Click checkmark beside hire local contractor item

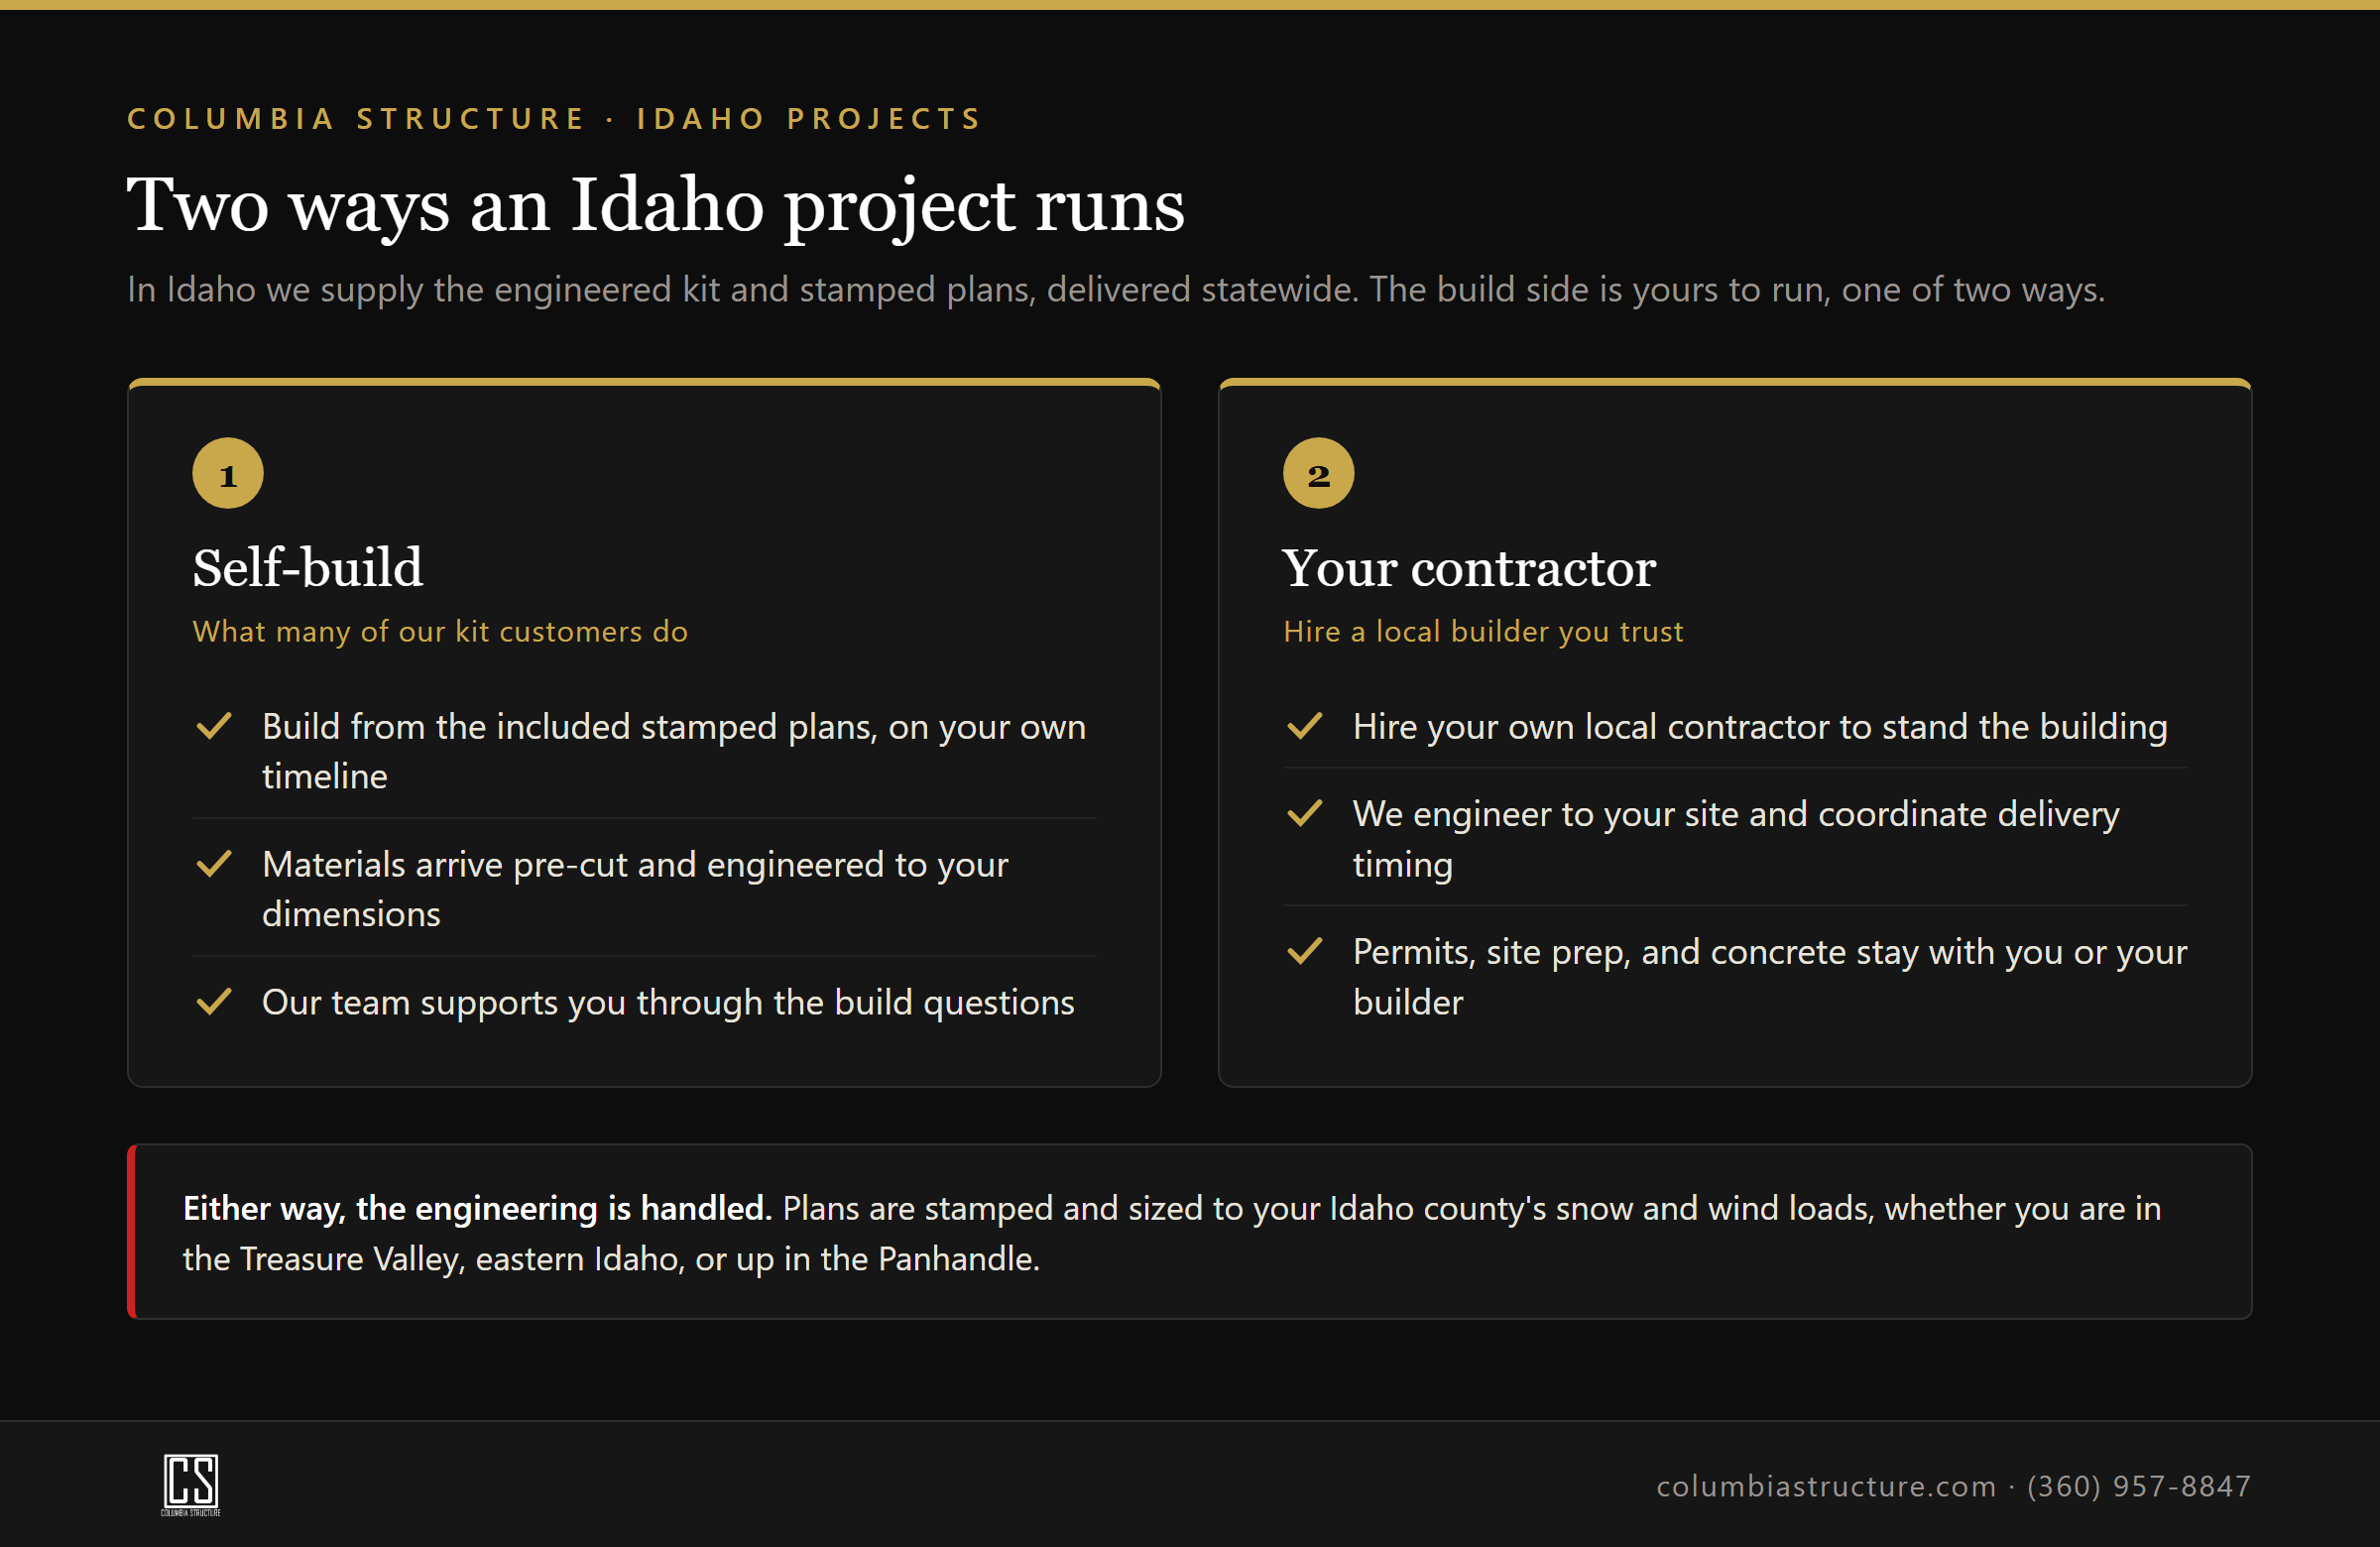(x=1304, y=725)
